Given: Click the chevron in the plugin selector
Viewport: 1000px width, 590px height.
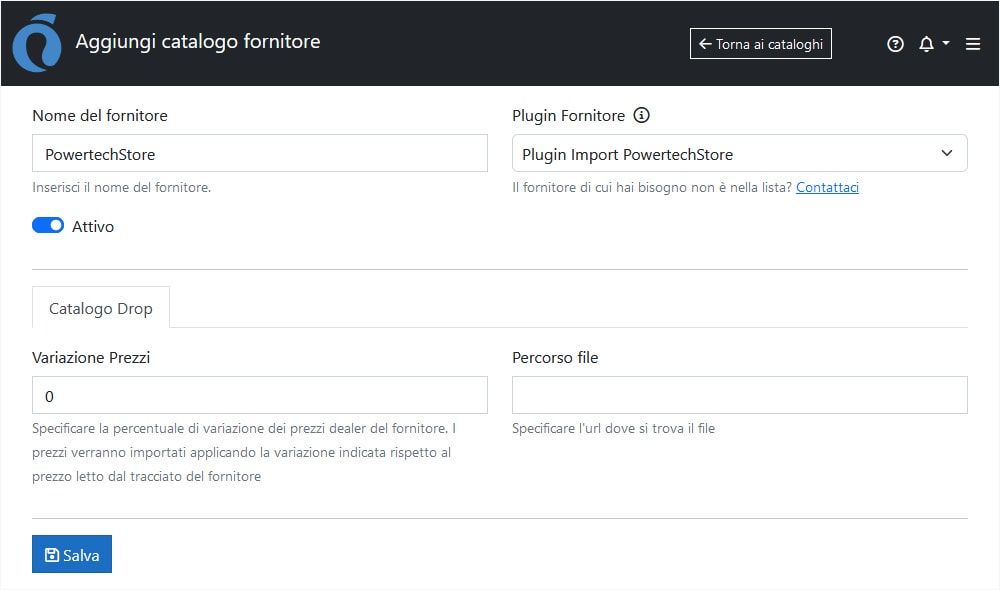Looking at the screenshot, I should pos(947,153).
